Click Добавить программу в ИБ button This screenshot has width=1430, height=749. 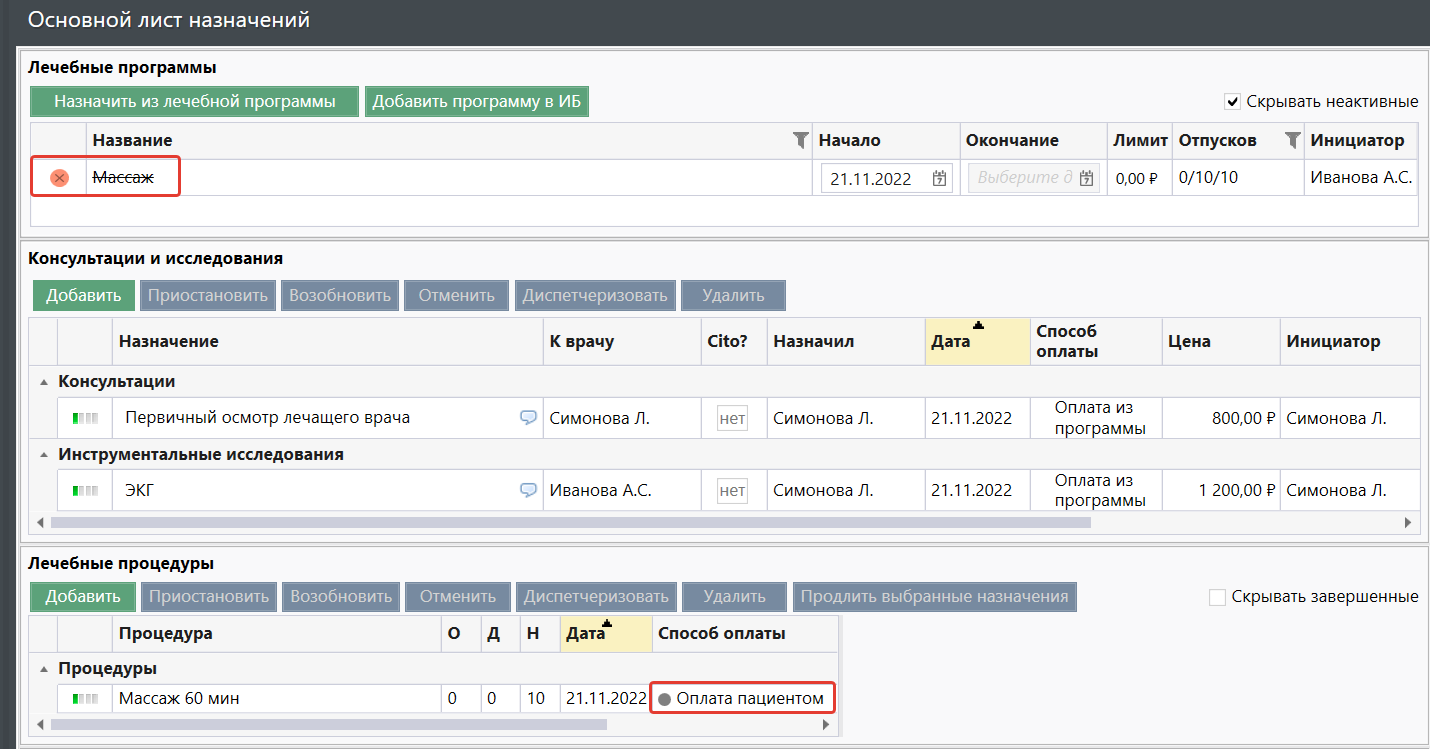pos(476,101)
